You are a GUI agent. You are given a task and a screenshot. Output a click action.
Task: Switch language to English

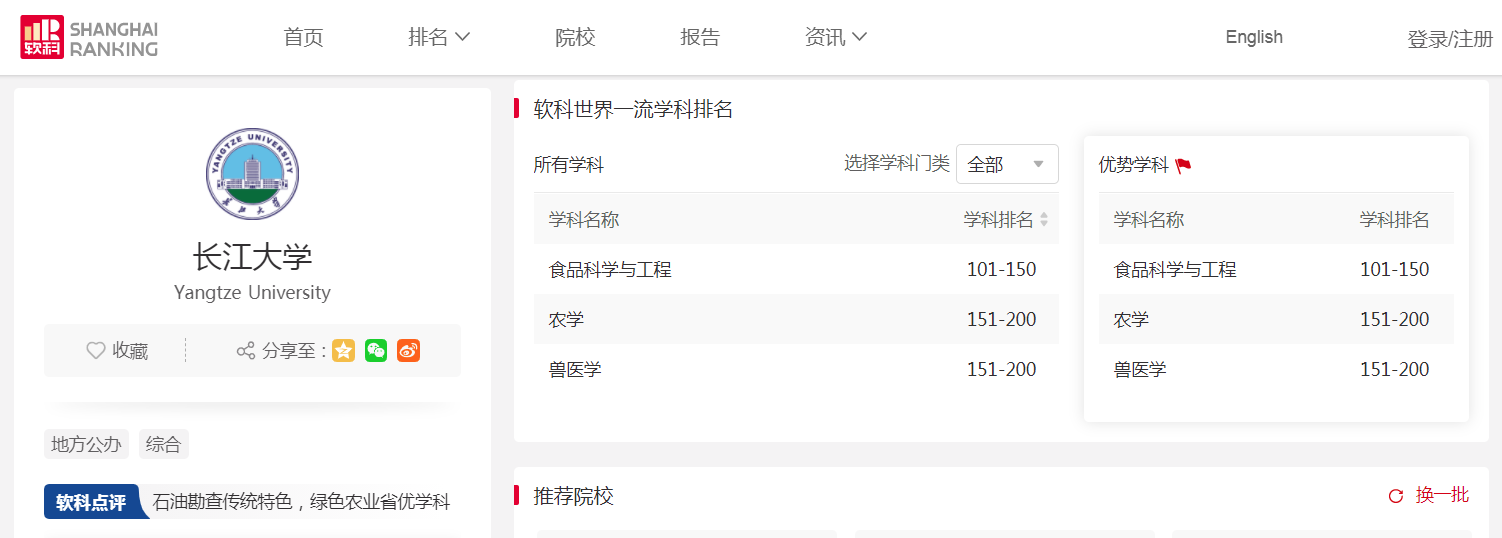[x=1254, y=37]
